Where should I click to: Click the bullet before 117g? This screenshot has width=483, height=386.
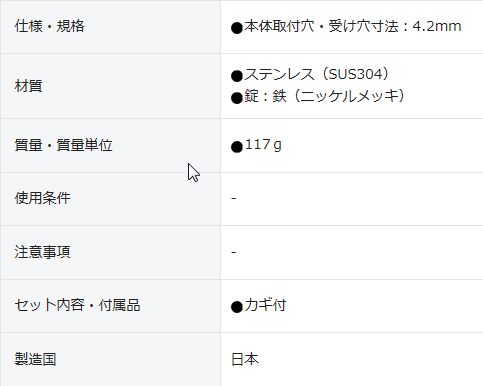[x=237, y=147]
